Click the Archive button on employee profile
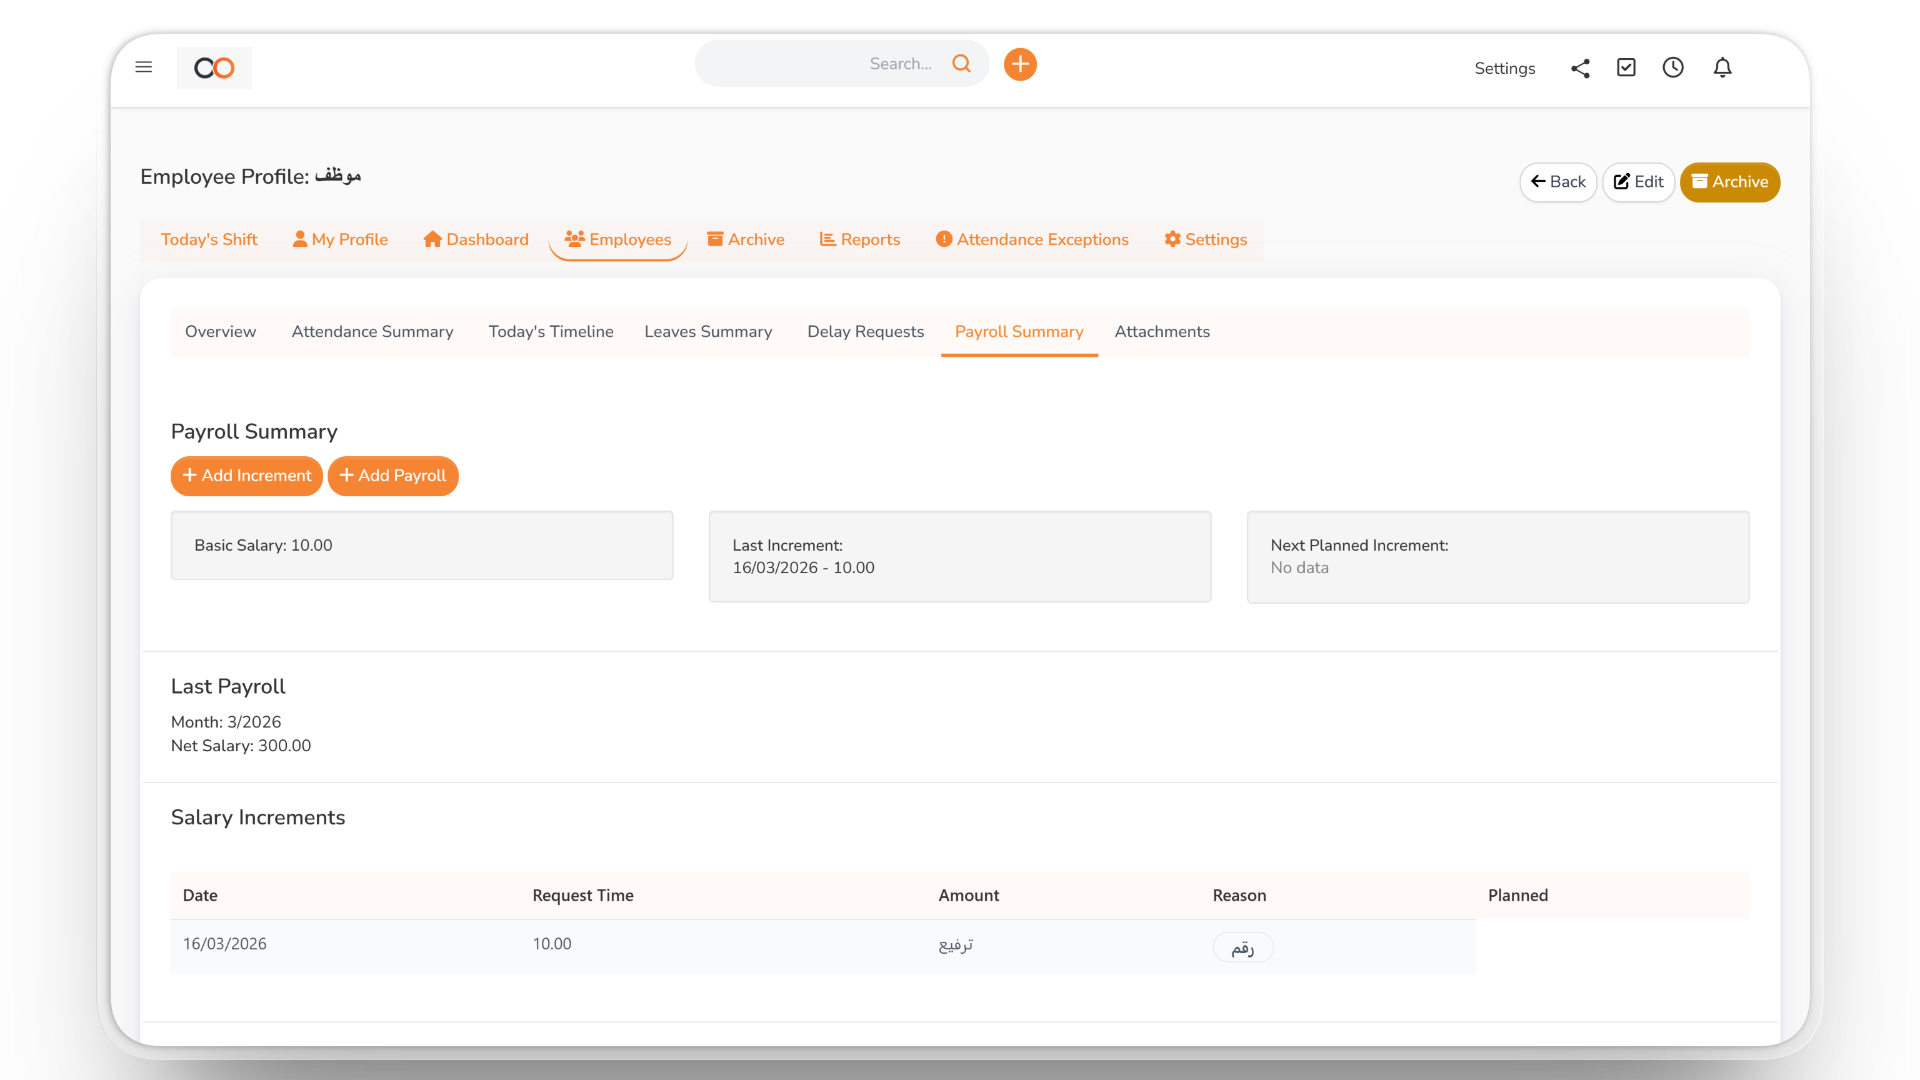This screenshot has height=1080, width=1920. pyautogui.click(x=1729, y=182)
